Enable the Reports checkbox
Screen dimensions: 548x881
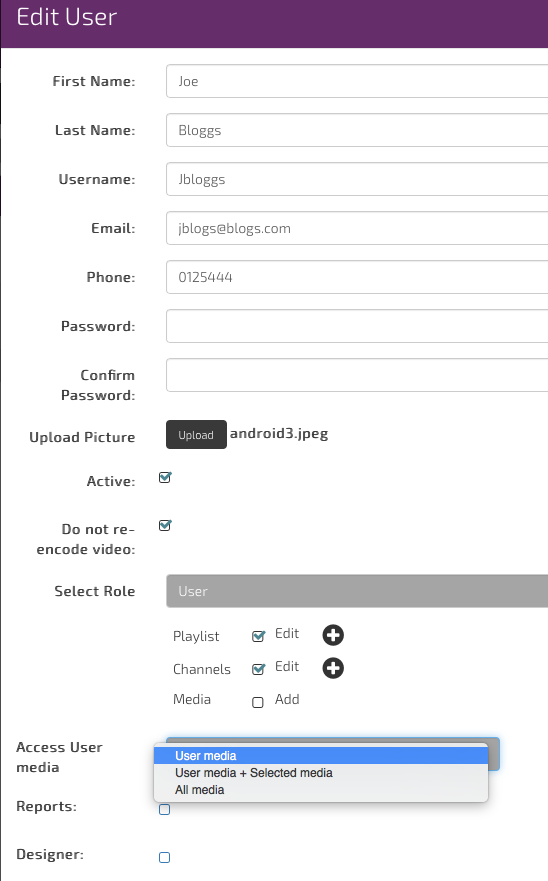(165, 810)
